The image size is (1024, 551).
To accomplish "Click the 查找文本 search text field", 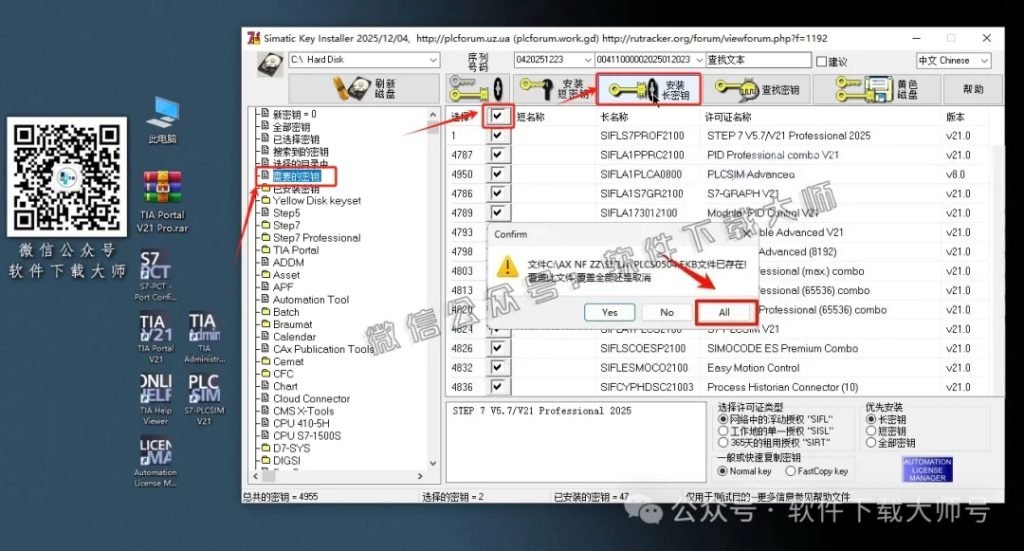I will click(758, 60).
